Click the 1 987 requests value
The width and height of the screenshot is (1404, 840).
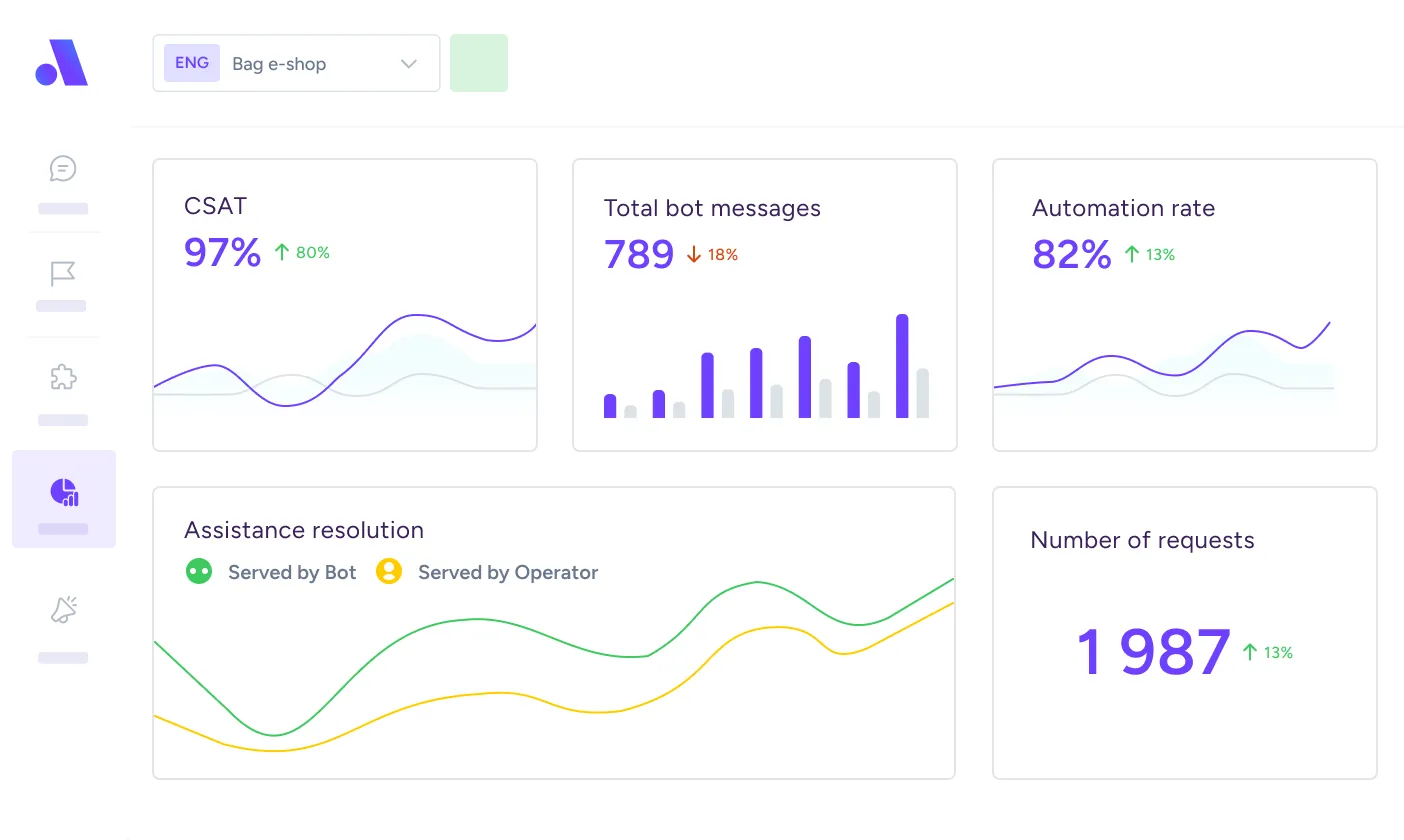coord(1153,652)
